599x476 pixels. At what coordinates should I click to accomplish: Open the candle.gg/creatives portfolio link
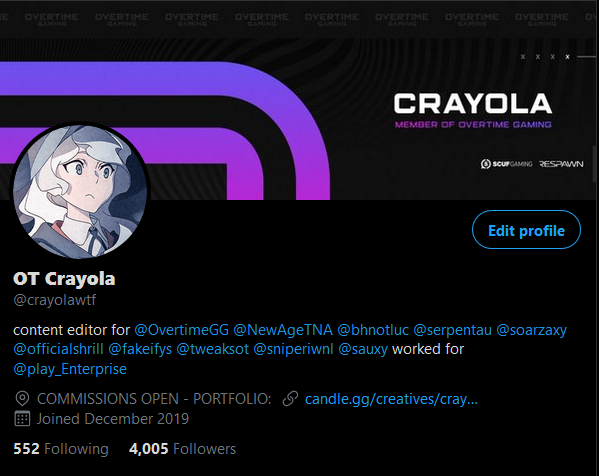click(x=391, y=399)
